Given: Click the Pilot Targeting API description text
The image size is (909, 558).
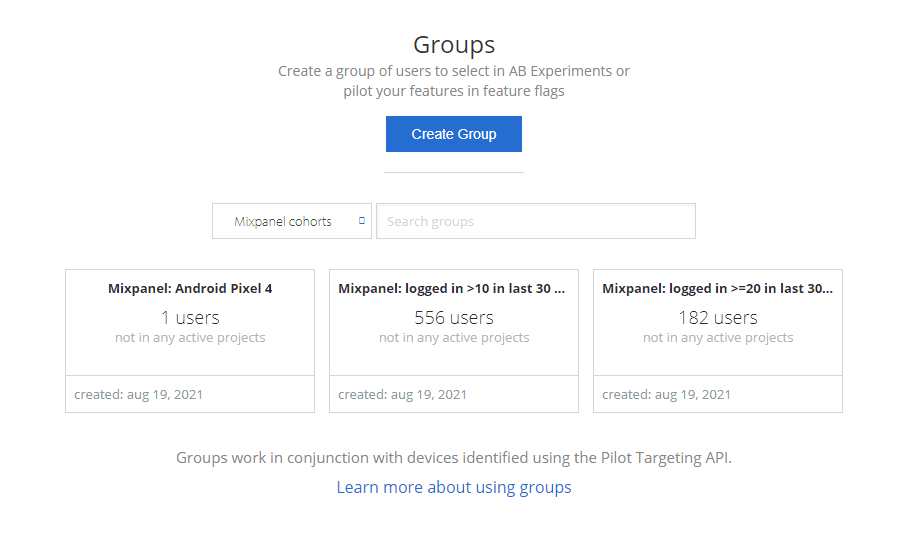Looking at the screenshot, I should click(453, 458).
